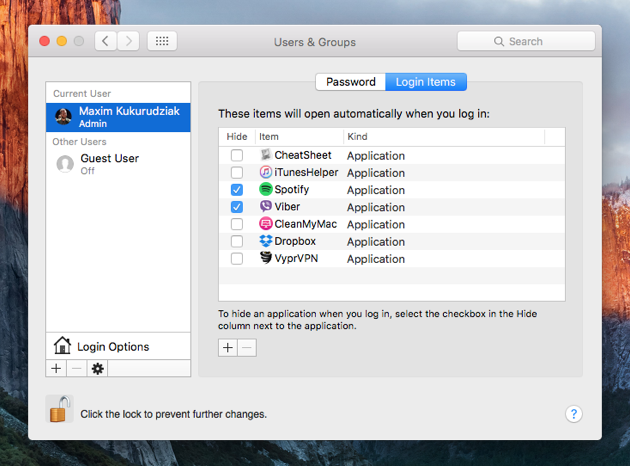Check the Hide checkbox for CheatSheet

click(237, 155)
